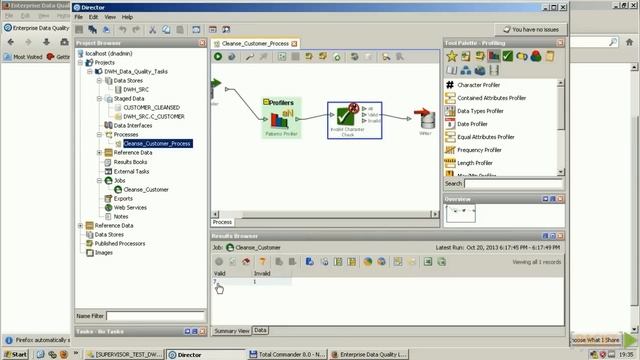
Task: Open the Help menu
Action: tap(127, 17)
